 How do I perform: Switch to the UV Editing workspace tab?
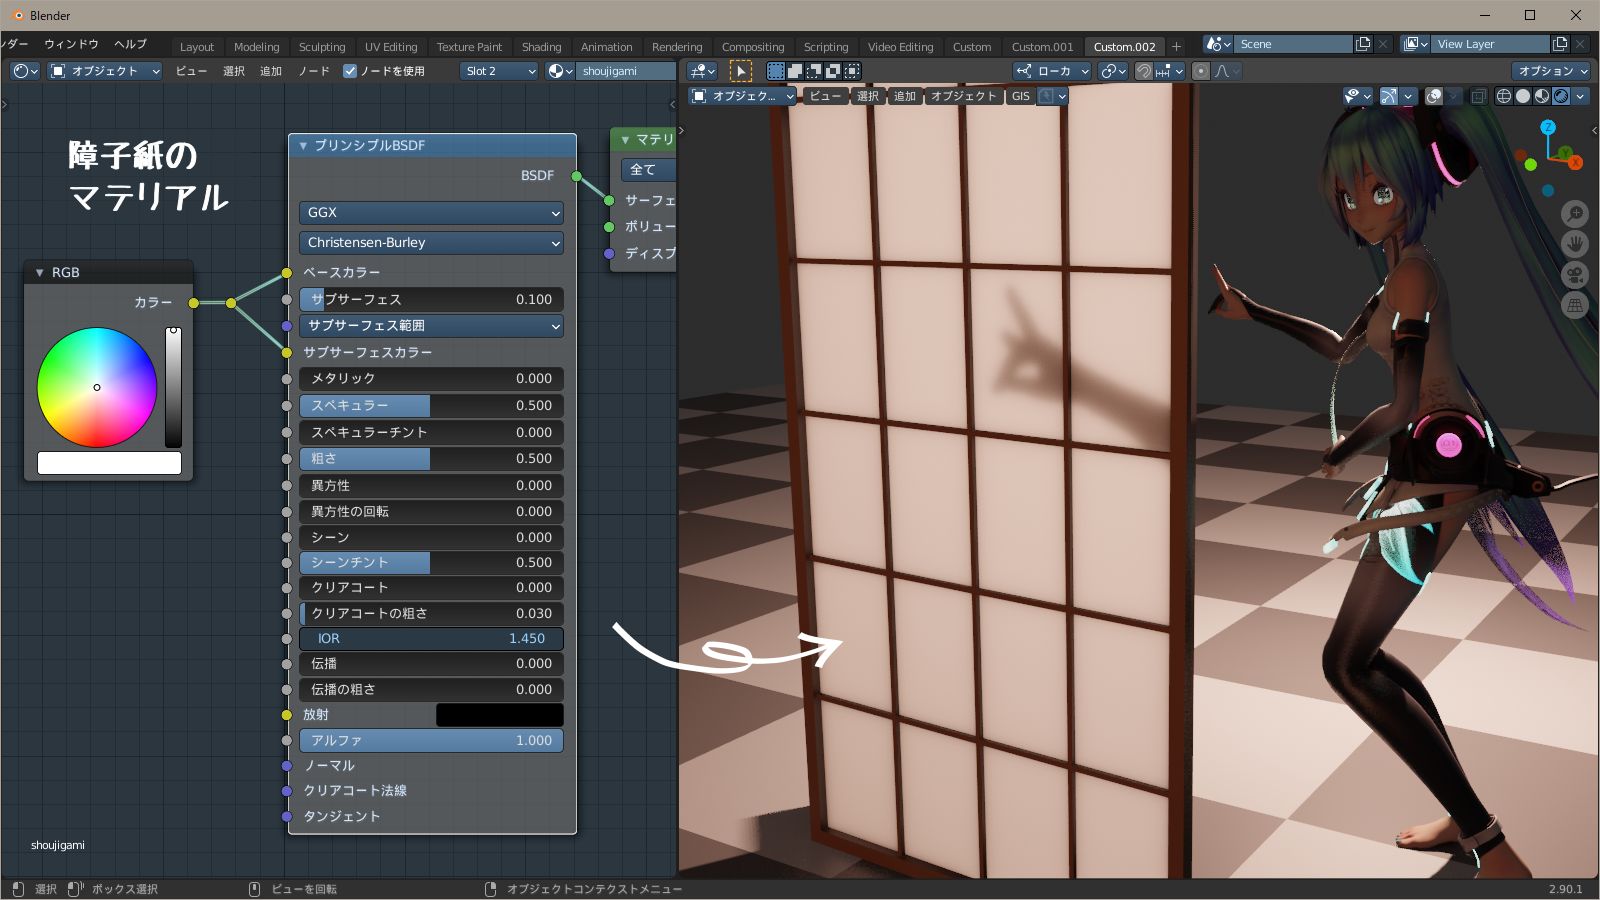coord(391,47)
